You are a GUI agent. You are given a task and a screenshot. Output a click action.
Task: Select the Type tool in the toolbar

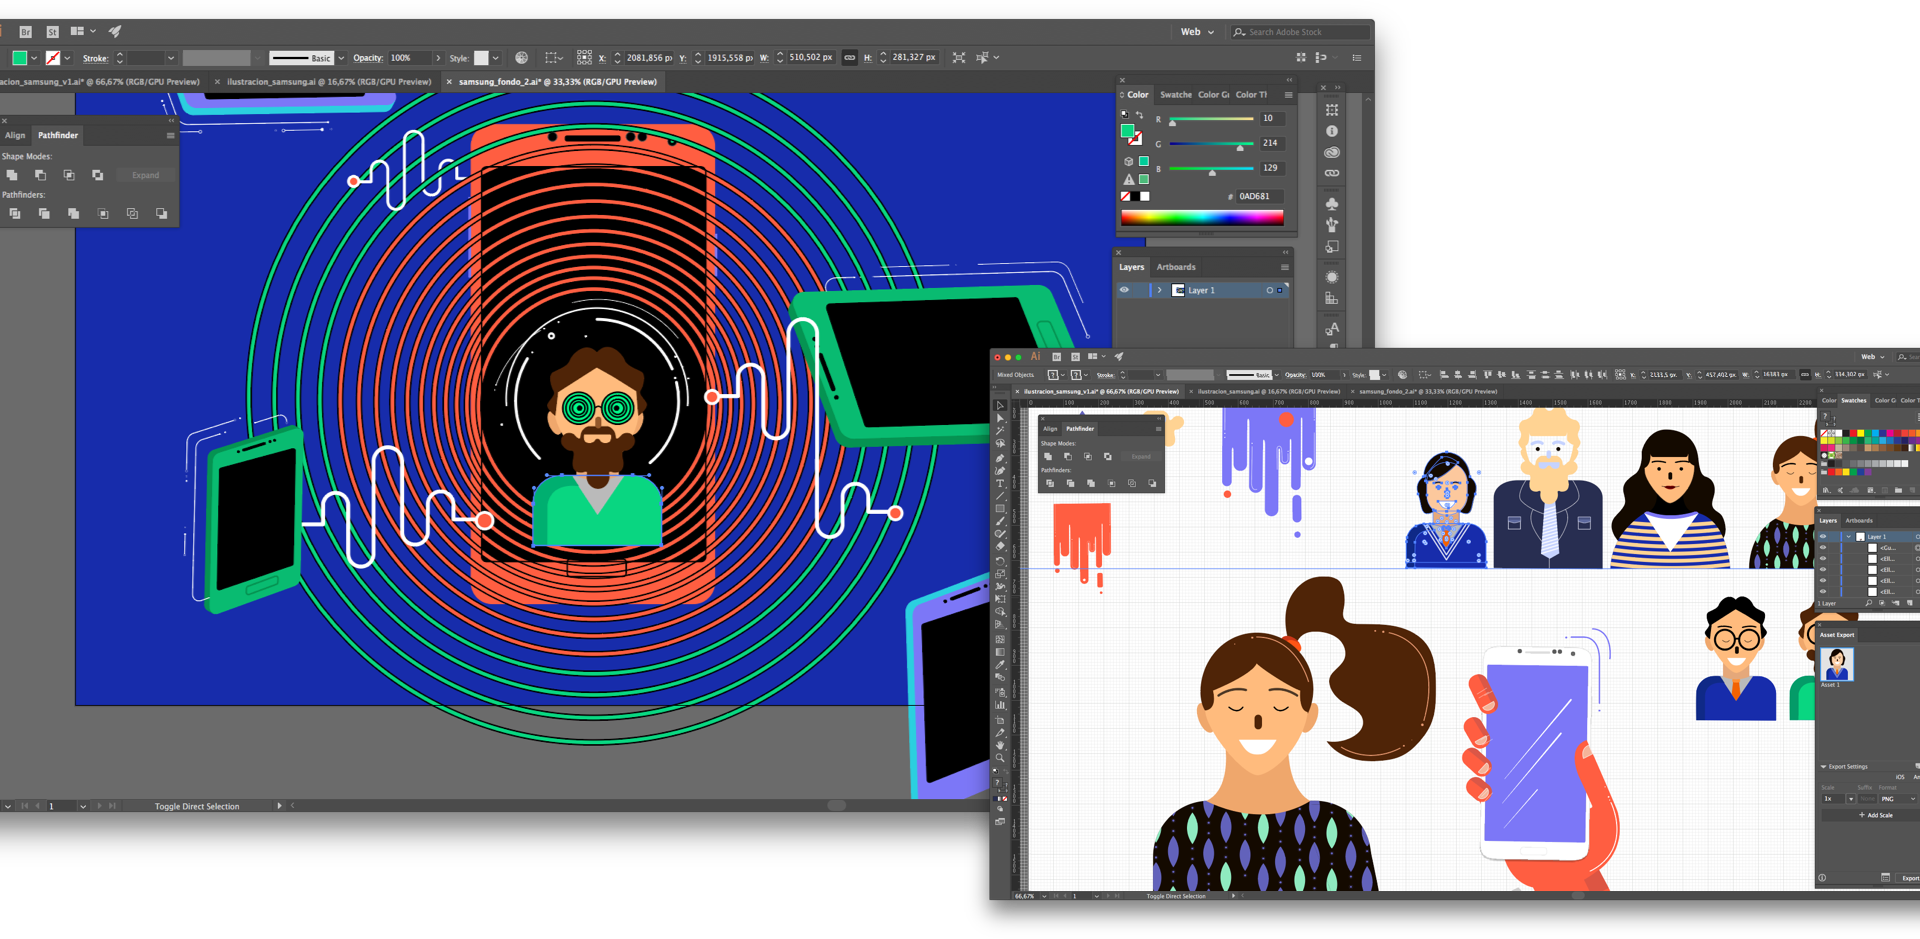1000,484
